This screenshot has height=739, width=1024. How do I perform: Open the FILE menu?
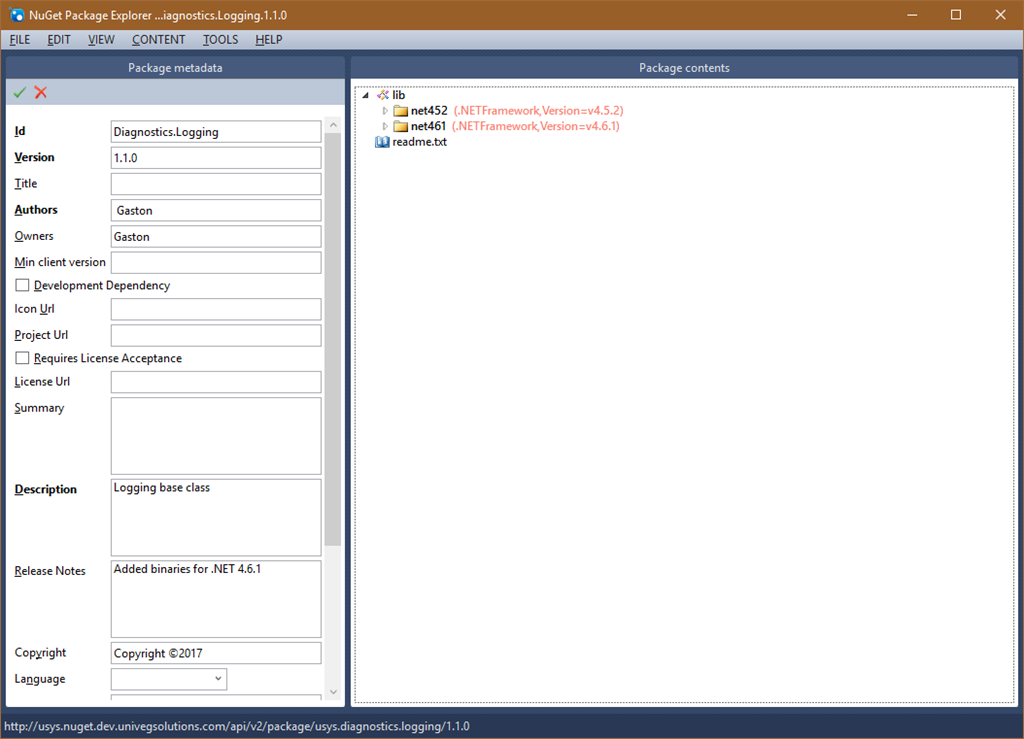(x=20, y=40)
